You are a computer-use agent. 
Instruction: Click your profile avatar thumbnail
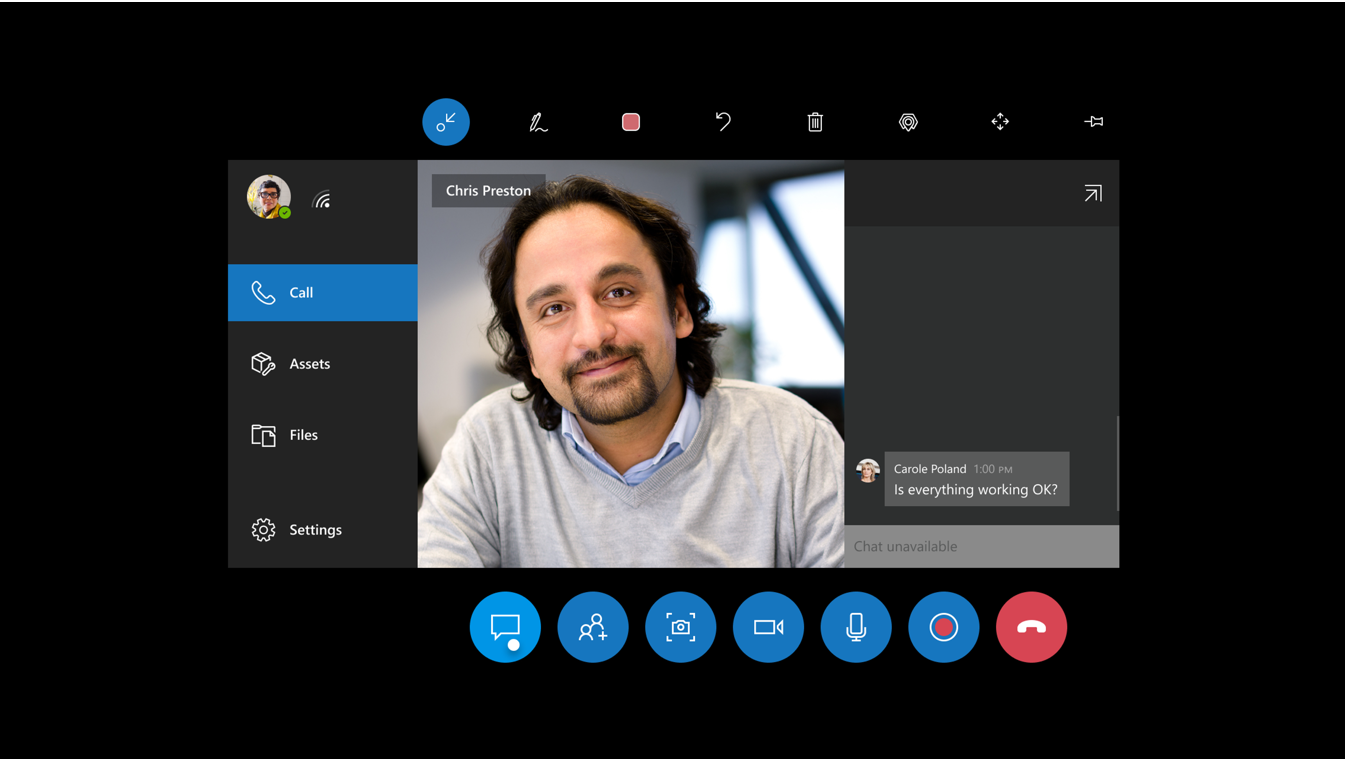268,196
